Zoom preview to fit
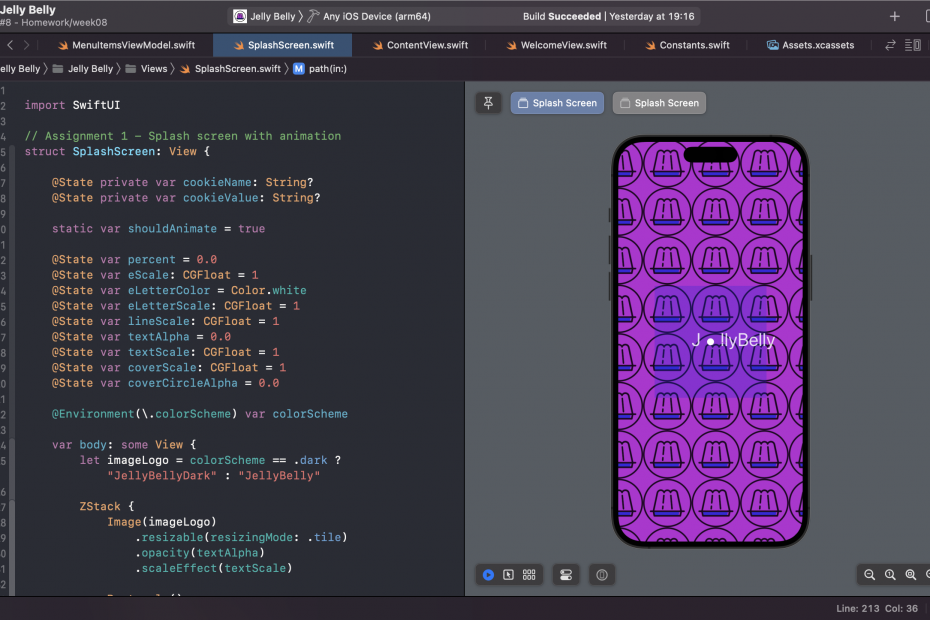 coord(911,575)
